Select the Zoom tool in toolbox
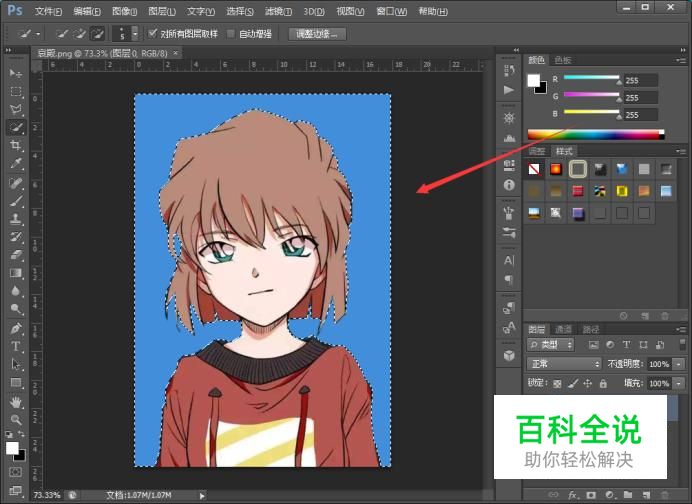 [x=16, y=420]
